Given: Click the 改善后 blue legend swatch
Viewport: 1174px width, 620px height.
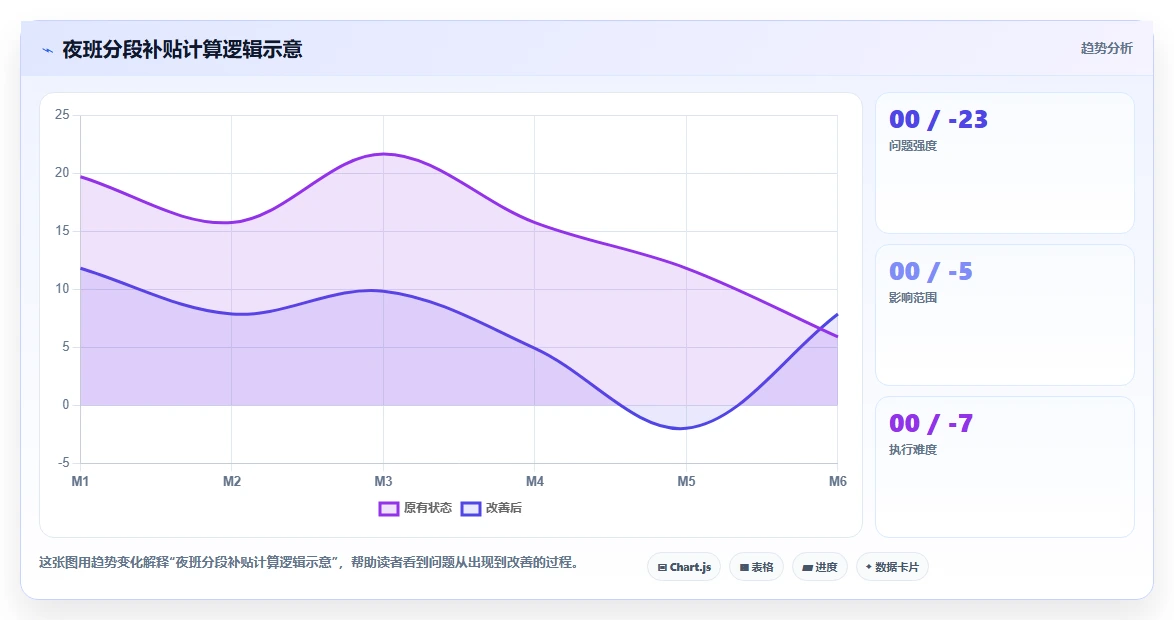Looking at the screenshot, I should [470, 508].
